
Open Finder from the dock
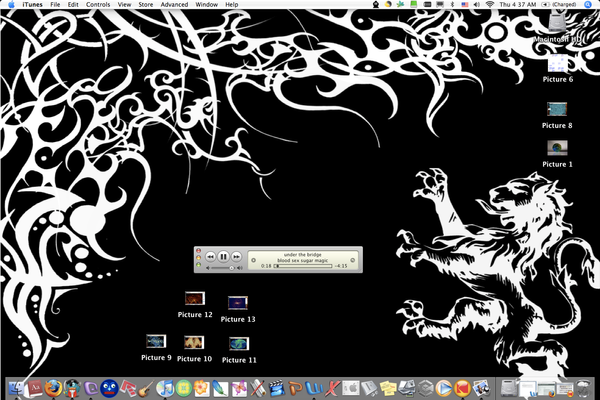(16, 389)
